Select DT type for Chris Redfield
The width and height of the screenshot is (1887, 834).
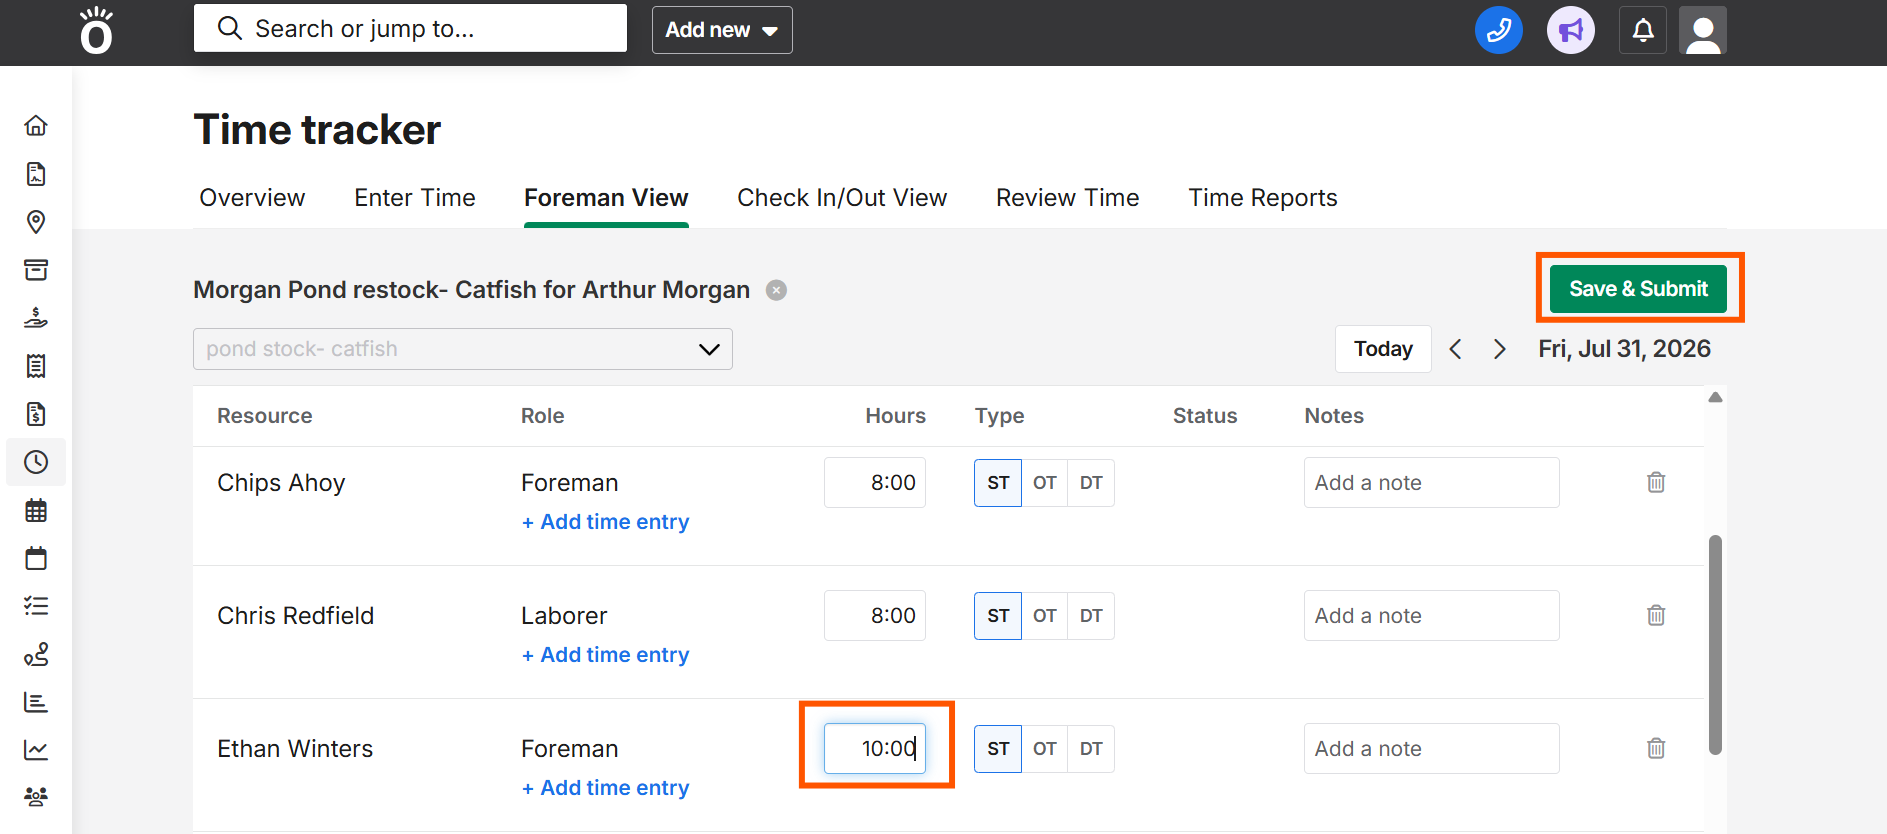click(1091, 616)
